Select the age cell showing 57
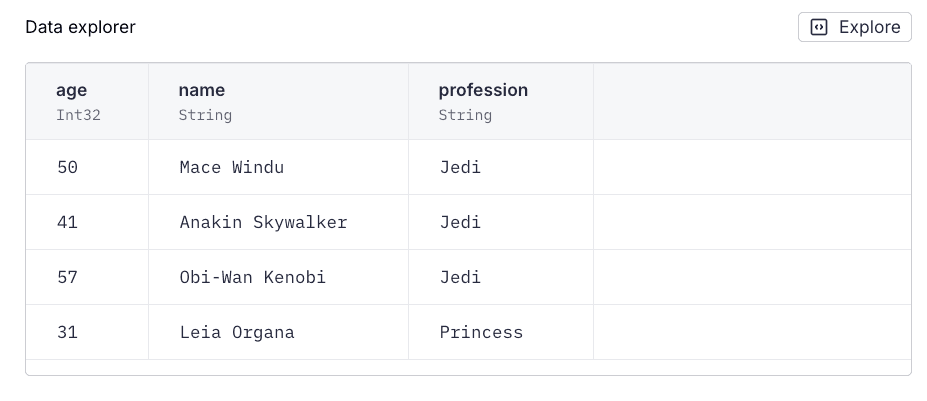927x401 pixels. click(68, 277)
